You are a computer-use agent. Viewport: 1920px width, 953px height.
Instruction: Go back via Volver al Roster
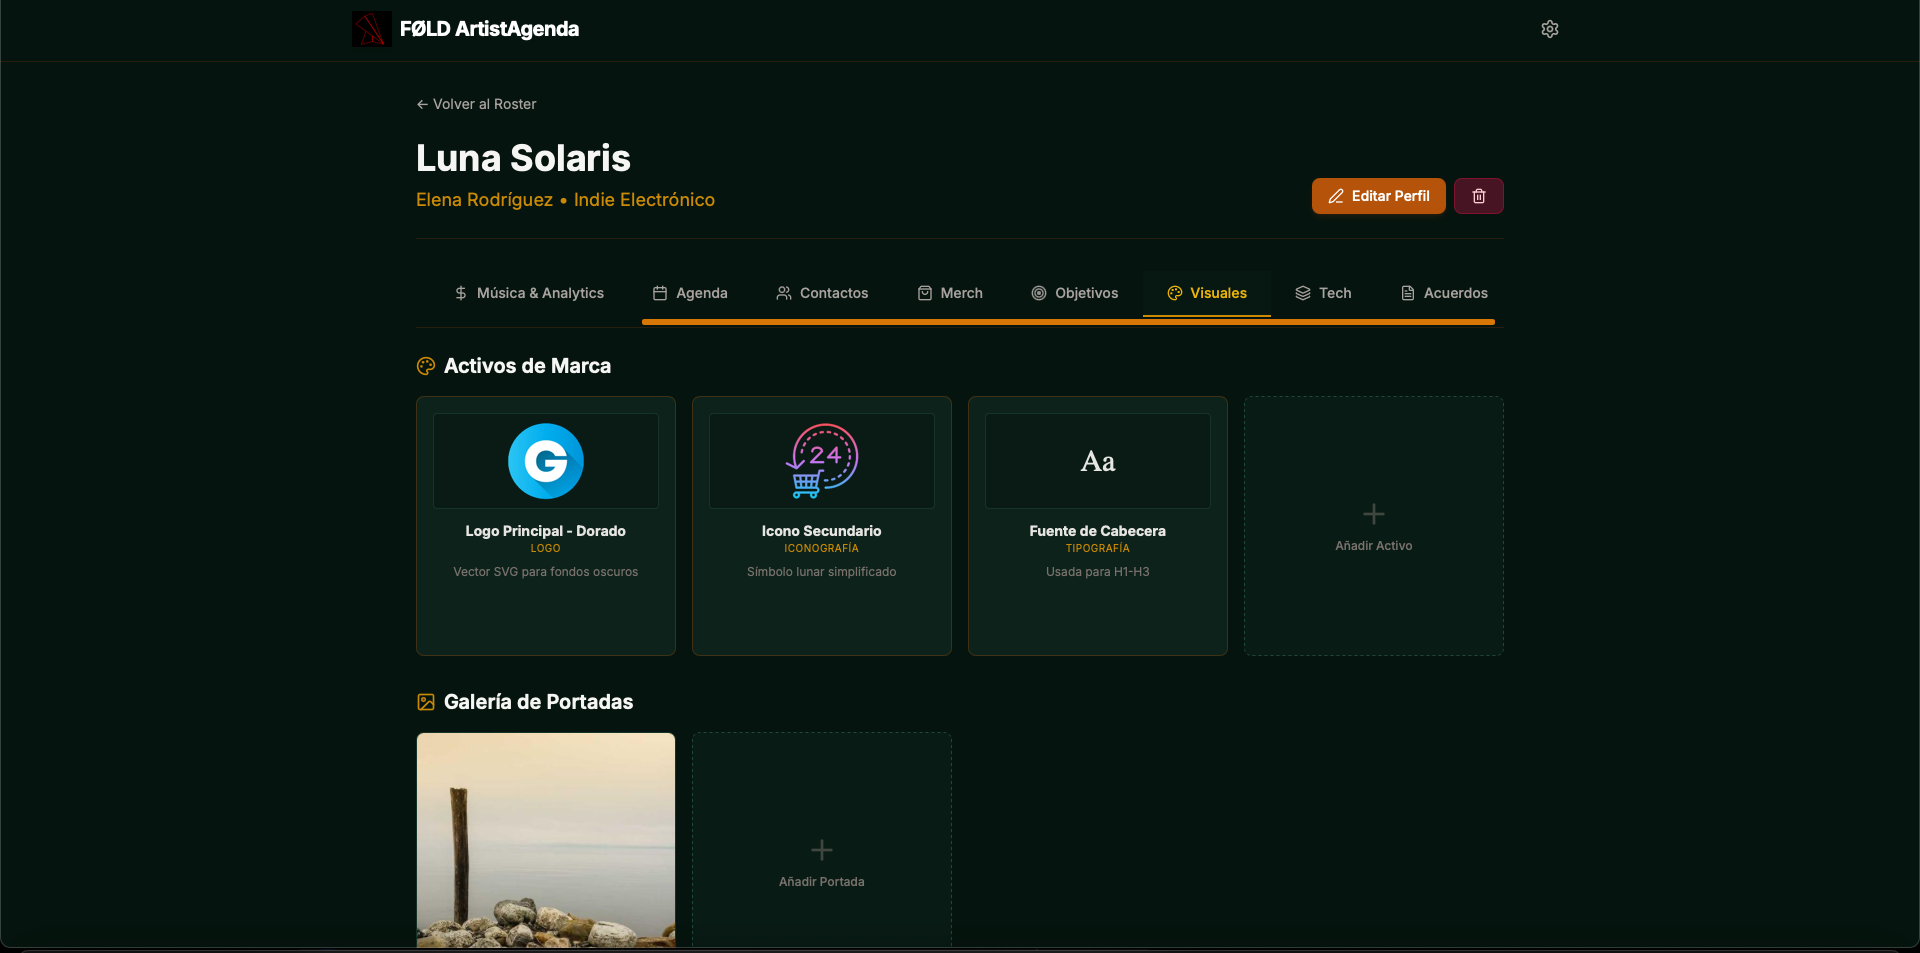pos(476,104)
